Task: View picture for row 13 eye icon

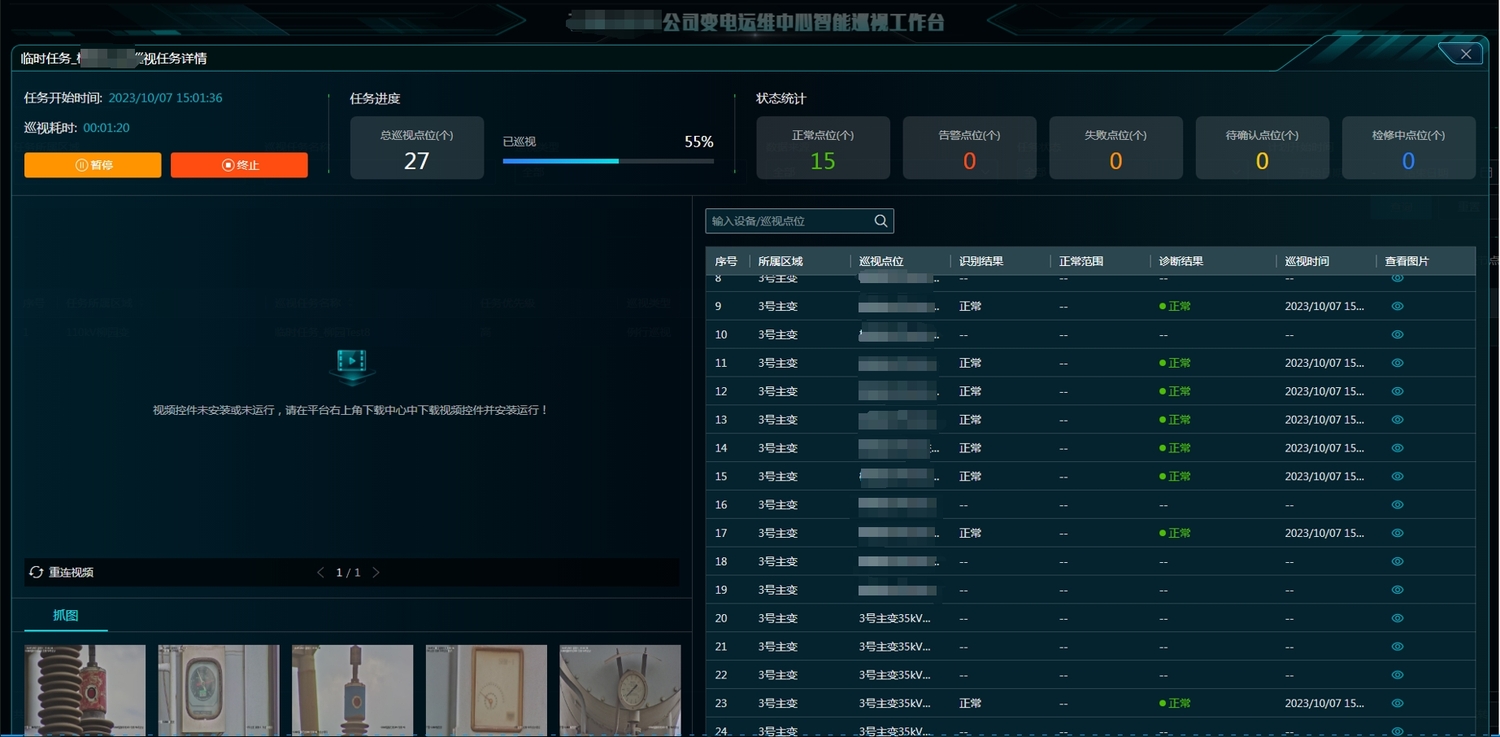Action: coord(1398,419)
